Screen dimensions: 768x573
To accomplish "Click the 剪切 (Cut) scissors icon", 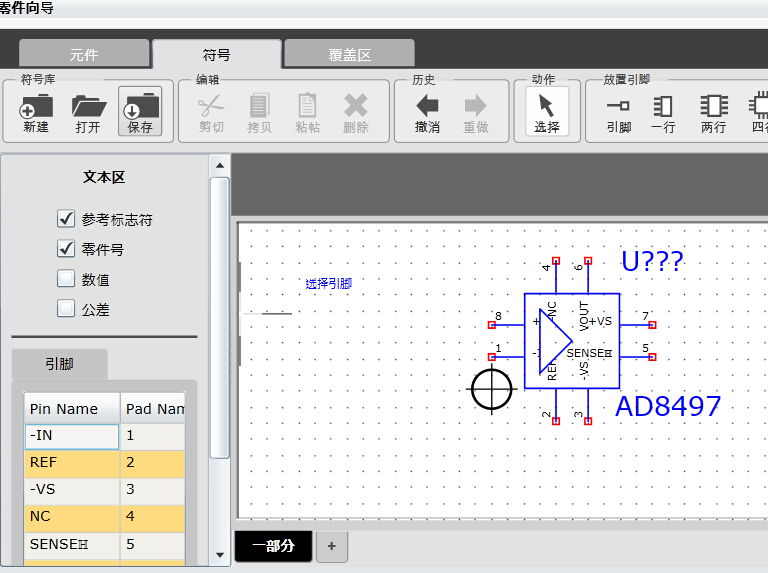I will (211, 114).
